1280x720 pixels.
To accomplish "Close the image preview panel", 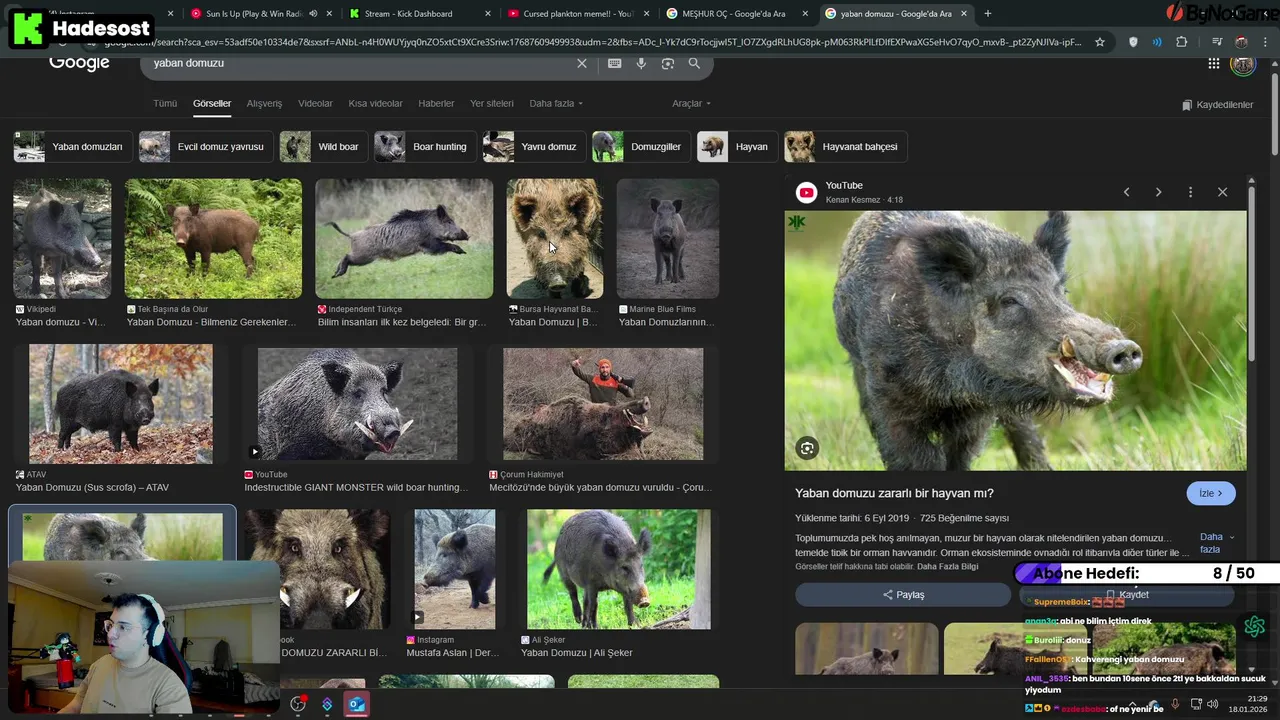I will tap(1222, 192).
